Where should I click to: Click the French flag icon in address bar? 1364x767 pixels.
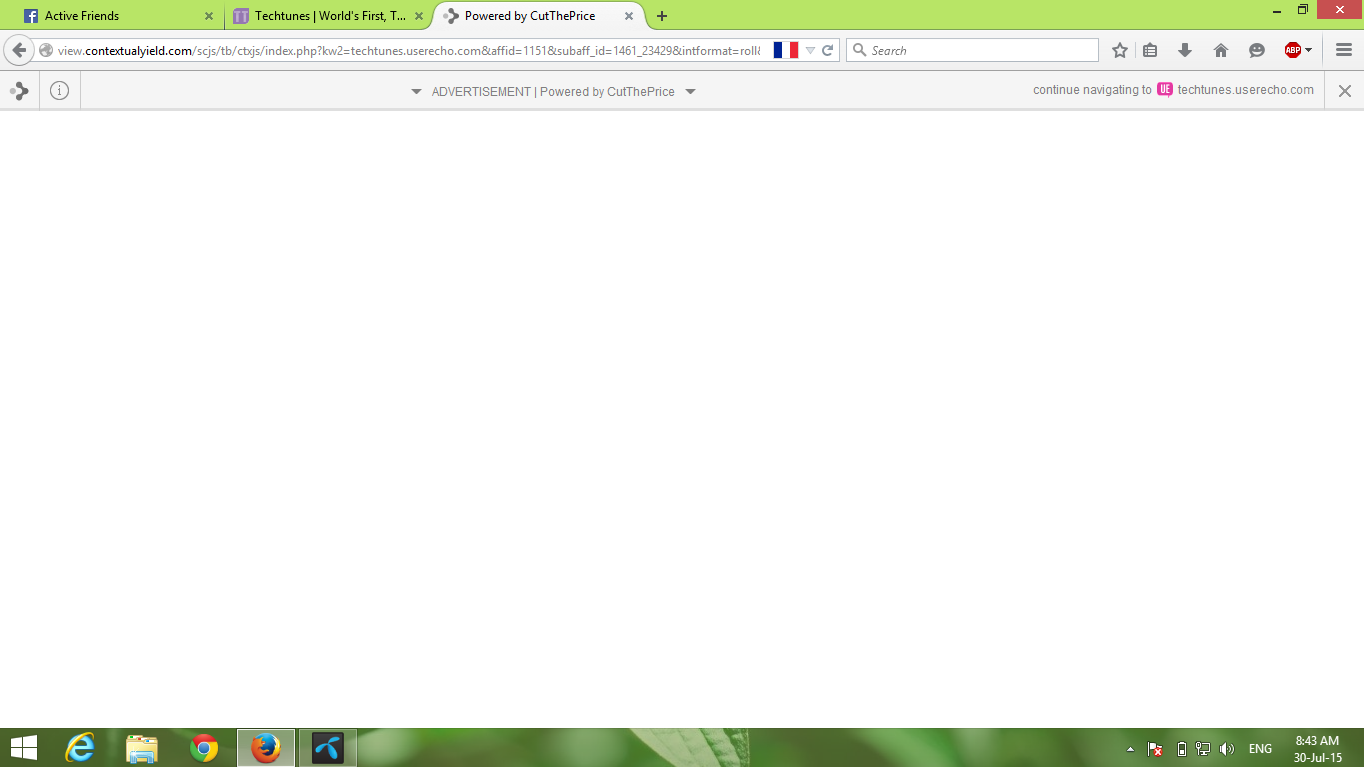tap(785, 50)
